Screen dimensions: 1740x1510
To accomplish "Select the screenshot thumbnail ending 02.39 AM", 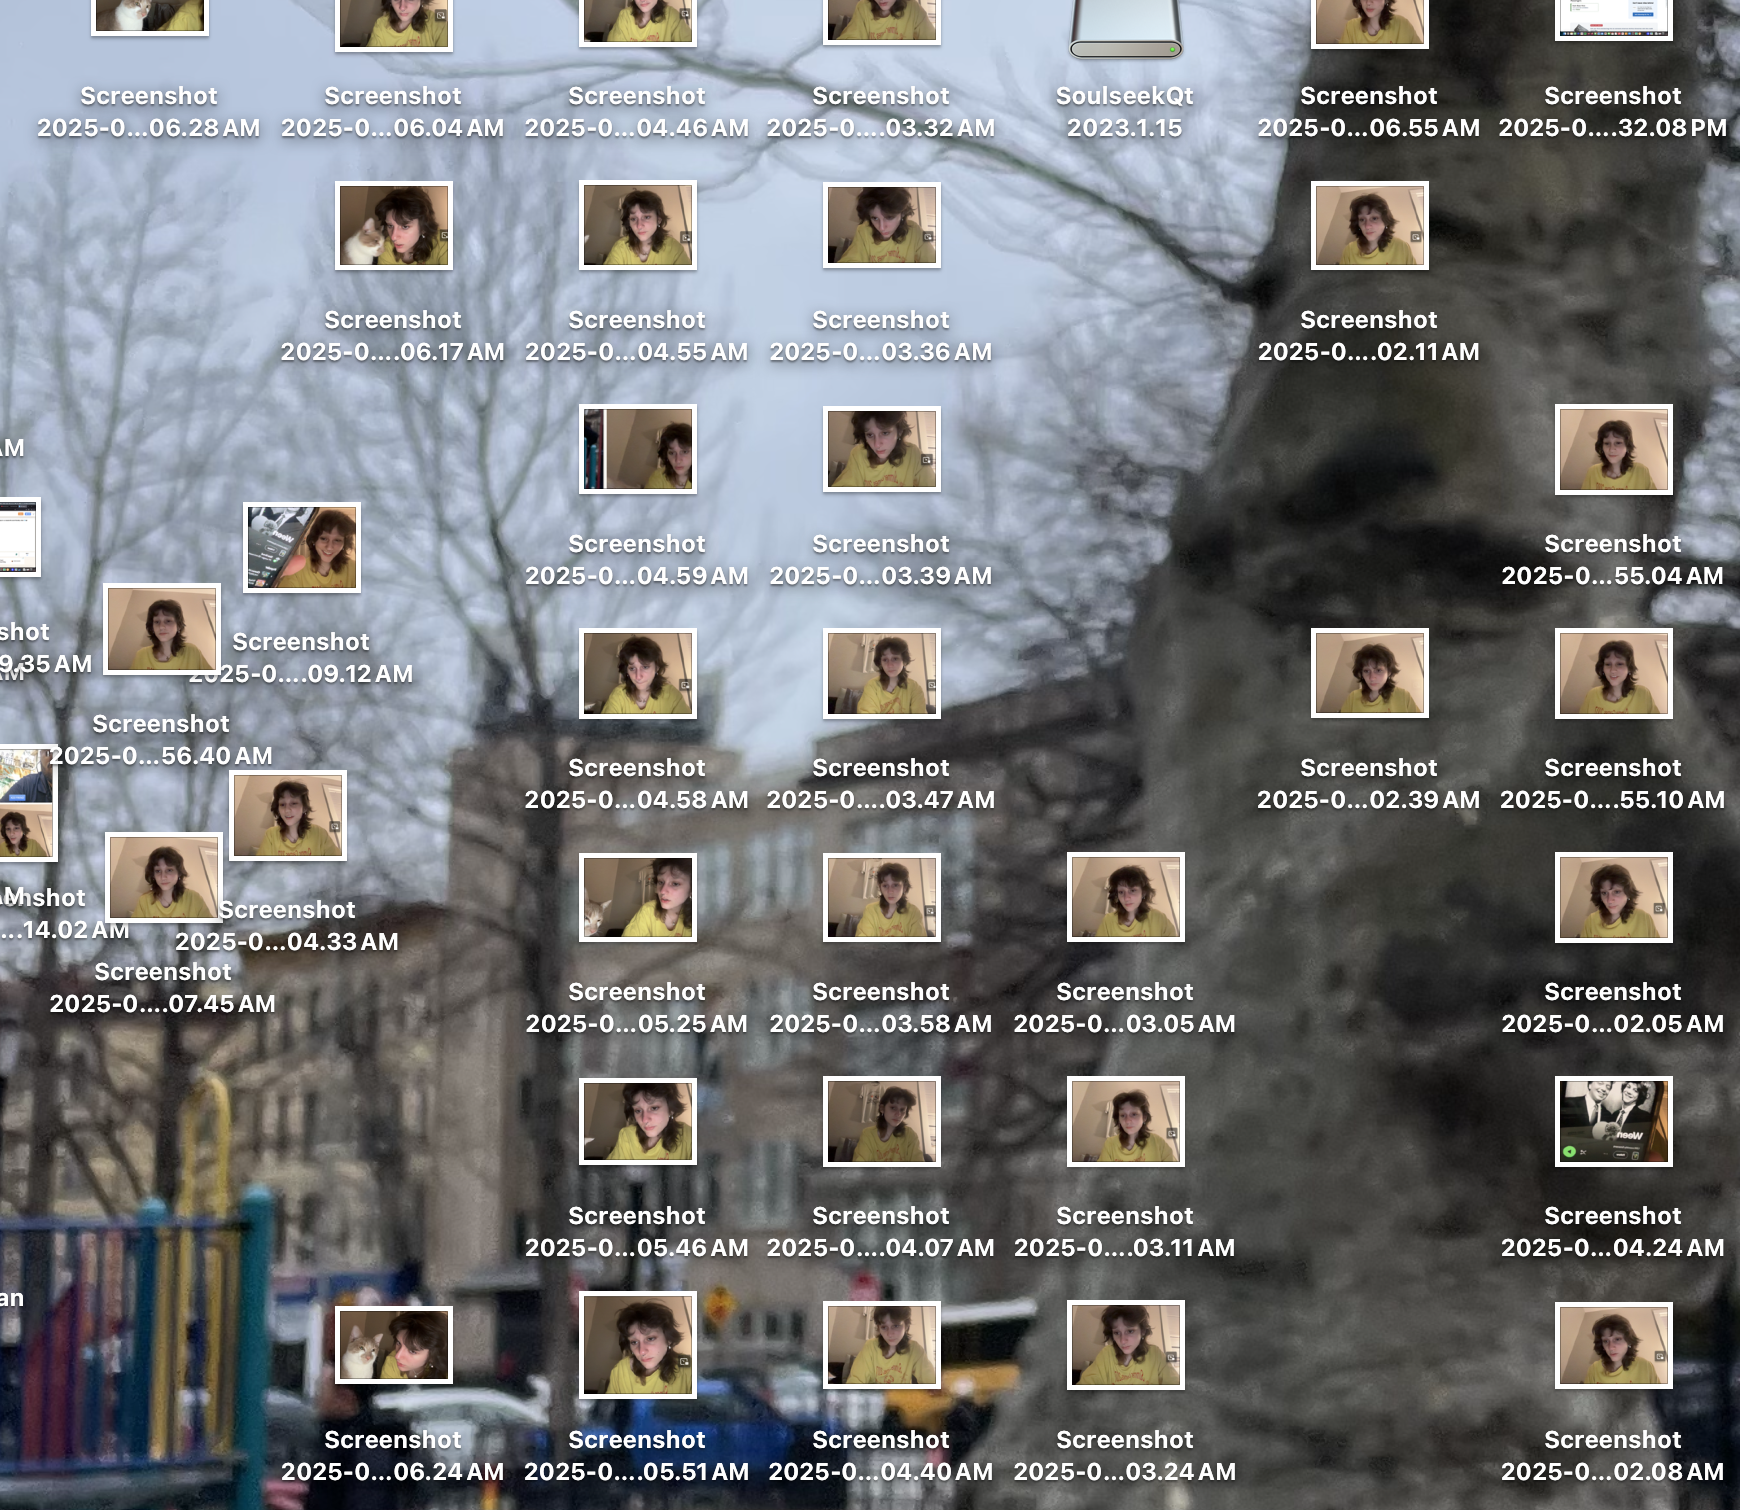I will (x=1369, y=673).
